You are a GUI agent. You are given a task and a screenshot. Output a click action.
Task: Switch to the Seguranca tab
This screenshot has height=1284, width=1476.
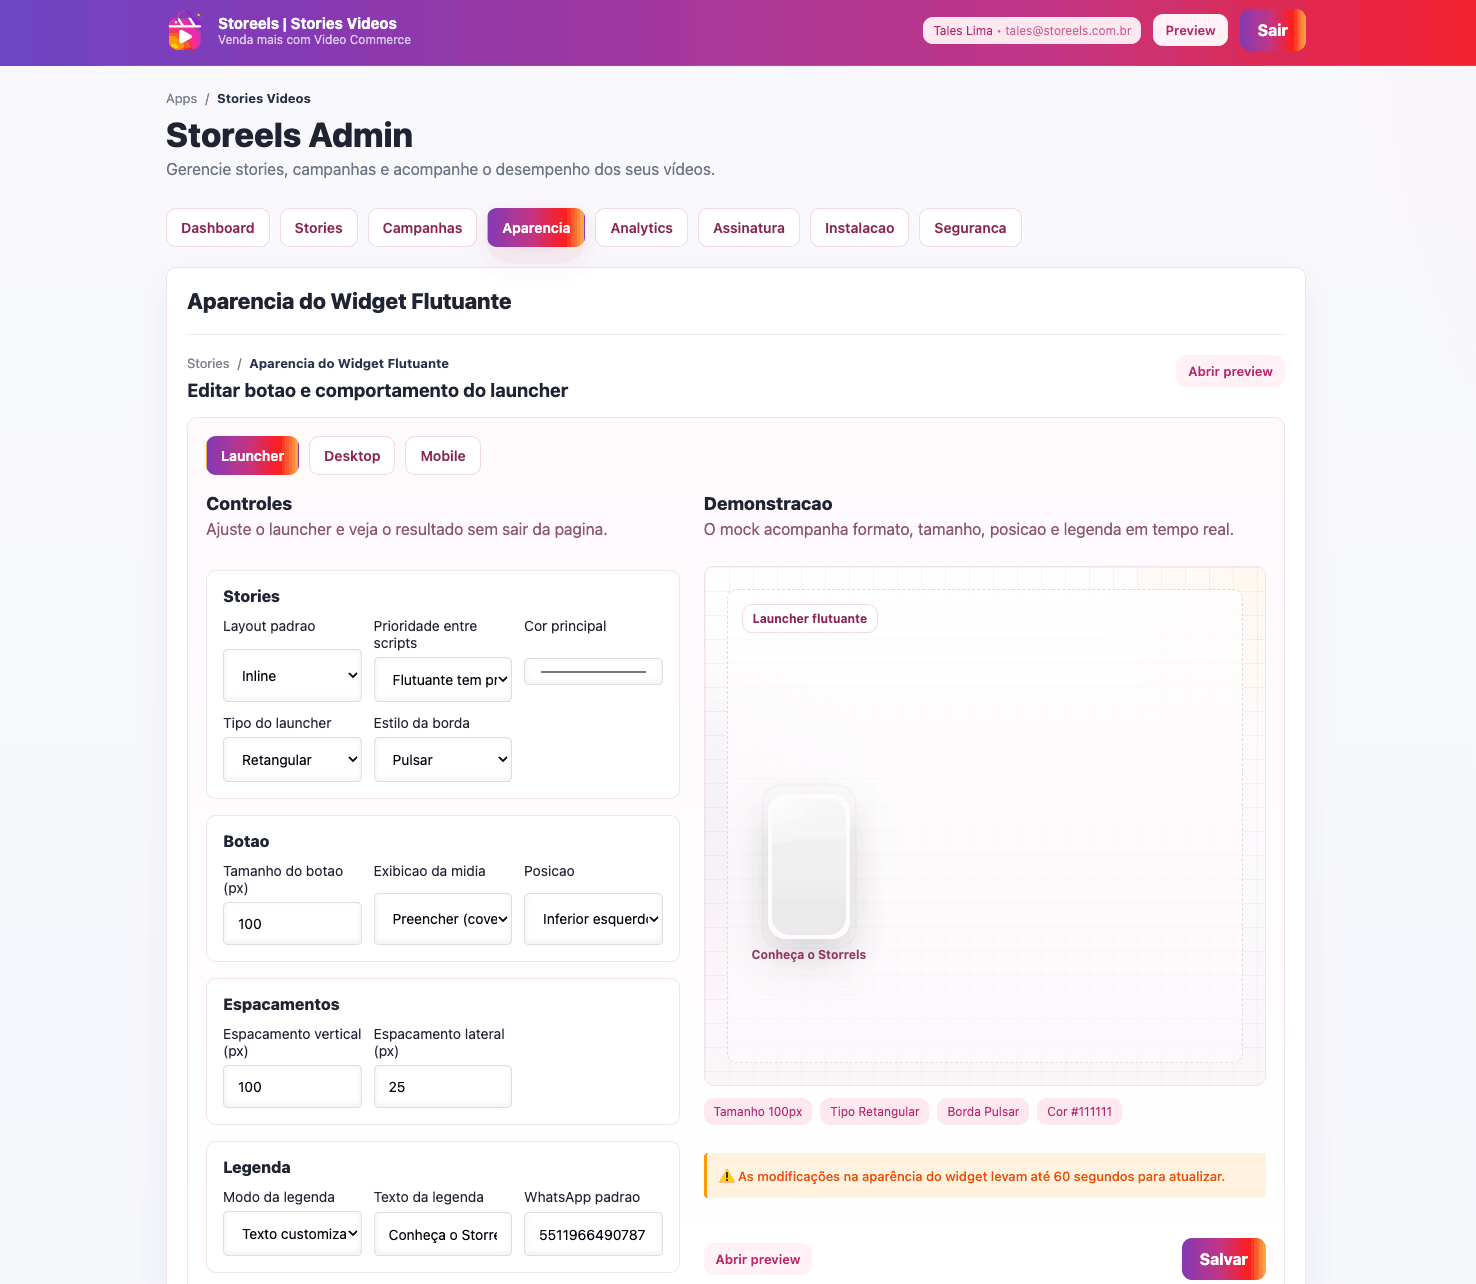(970, 227)
